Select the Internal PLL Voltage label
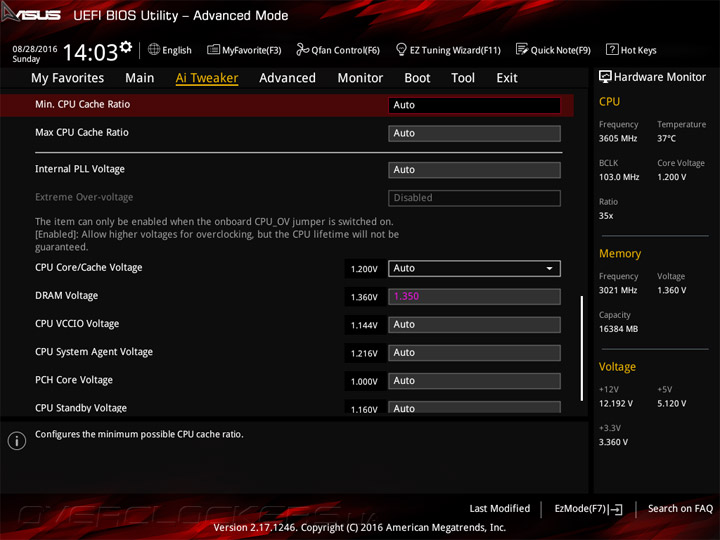The image size is (720, 540). tap(80, 169)
